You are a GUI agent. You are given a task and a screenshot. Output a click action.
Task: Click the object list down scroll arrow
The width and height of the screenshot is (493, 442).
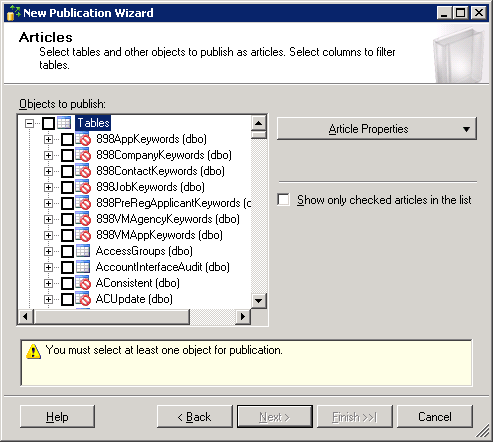pos(259,301)
